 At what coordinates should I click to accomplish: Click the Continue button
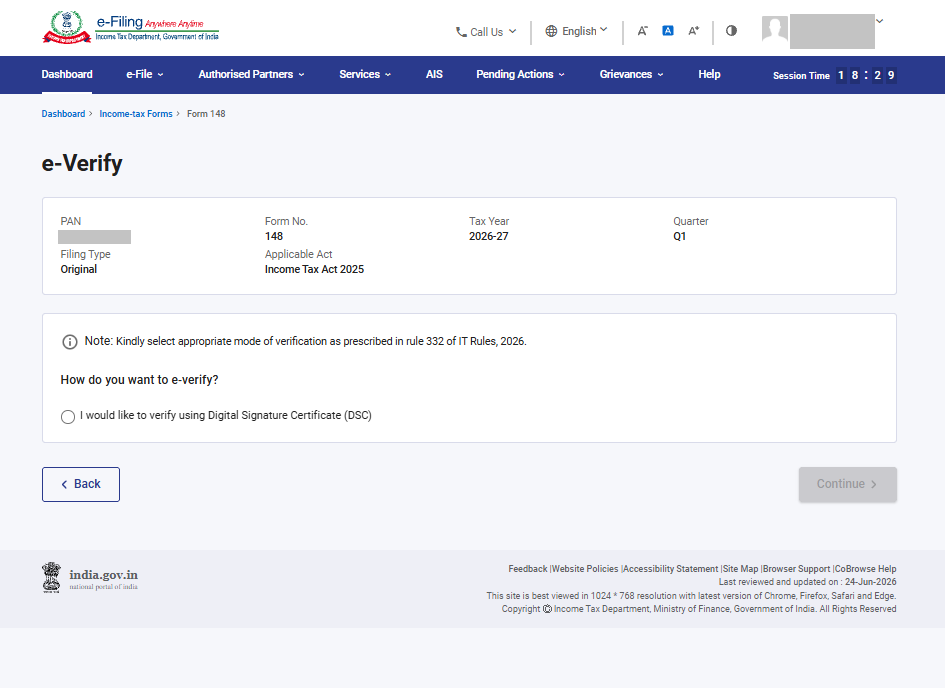pyautogui.click(x=847, y=484)
